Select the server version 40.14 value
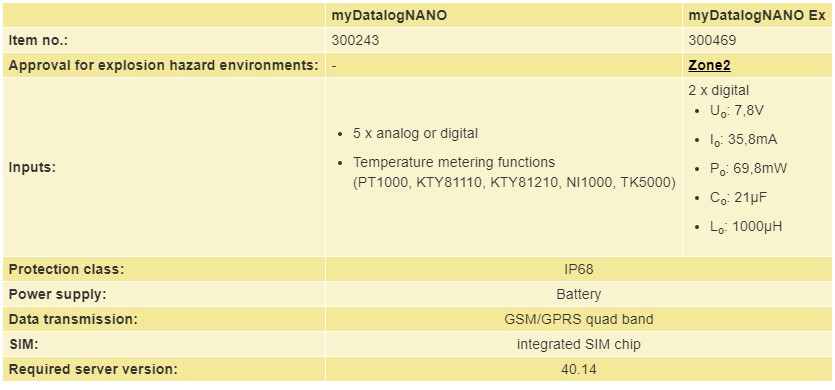Viewport: 835px width, 390px height. click(x=578, y=369)
